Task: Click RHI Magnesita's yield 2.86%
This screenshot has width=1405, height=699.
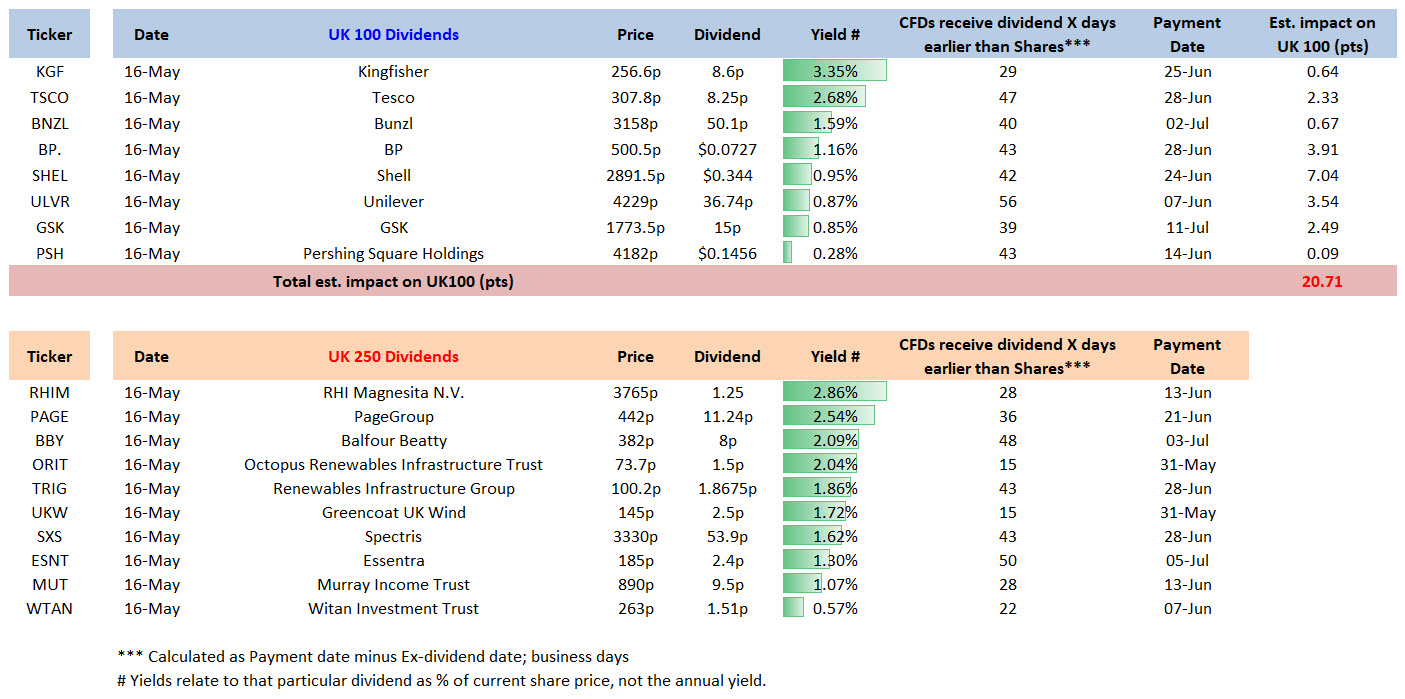Action: 835,393
